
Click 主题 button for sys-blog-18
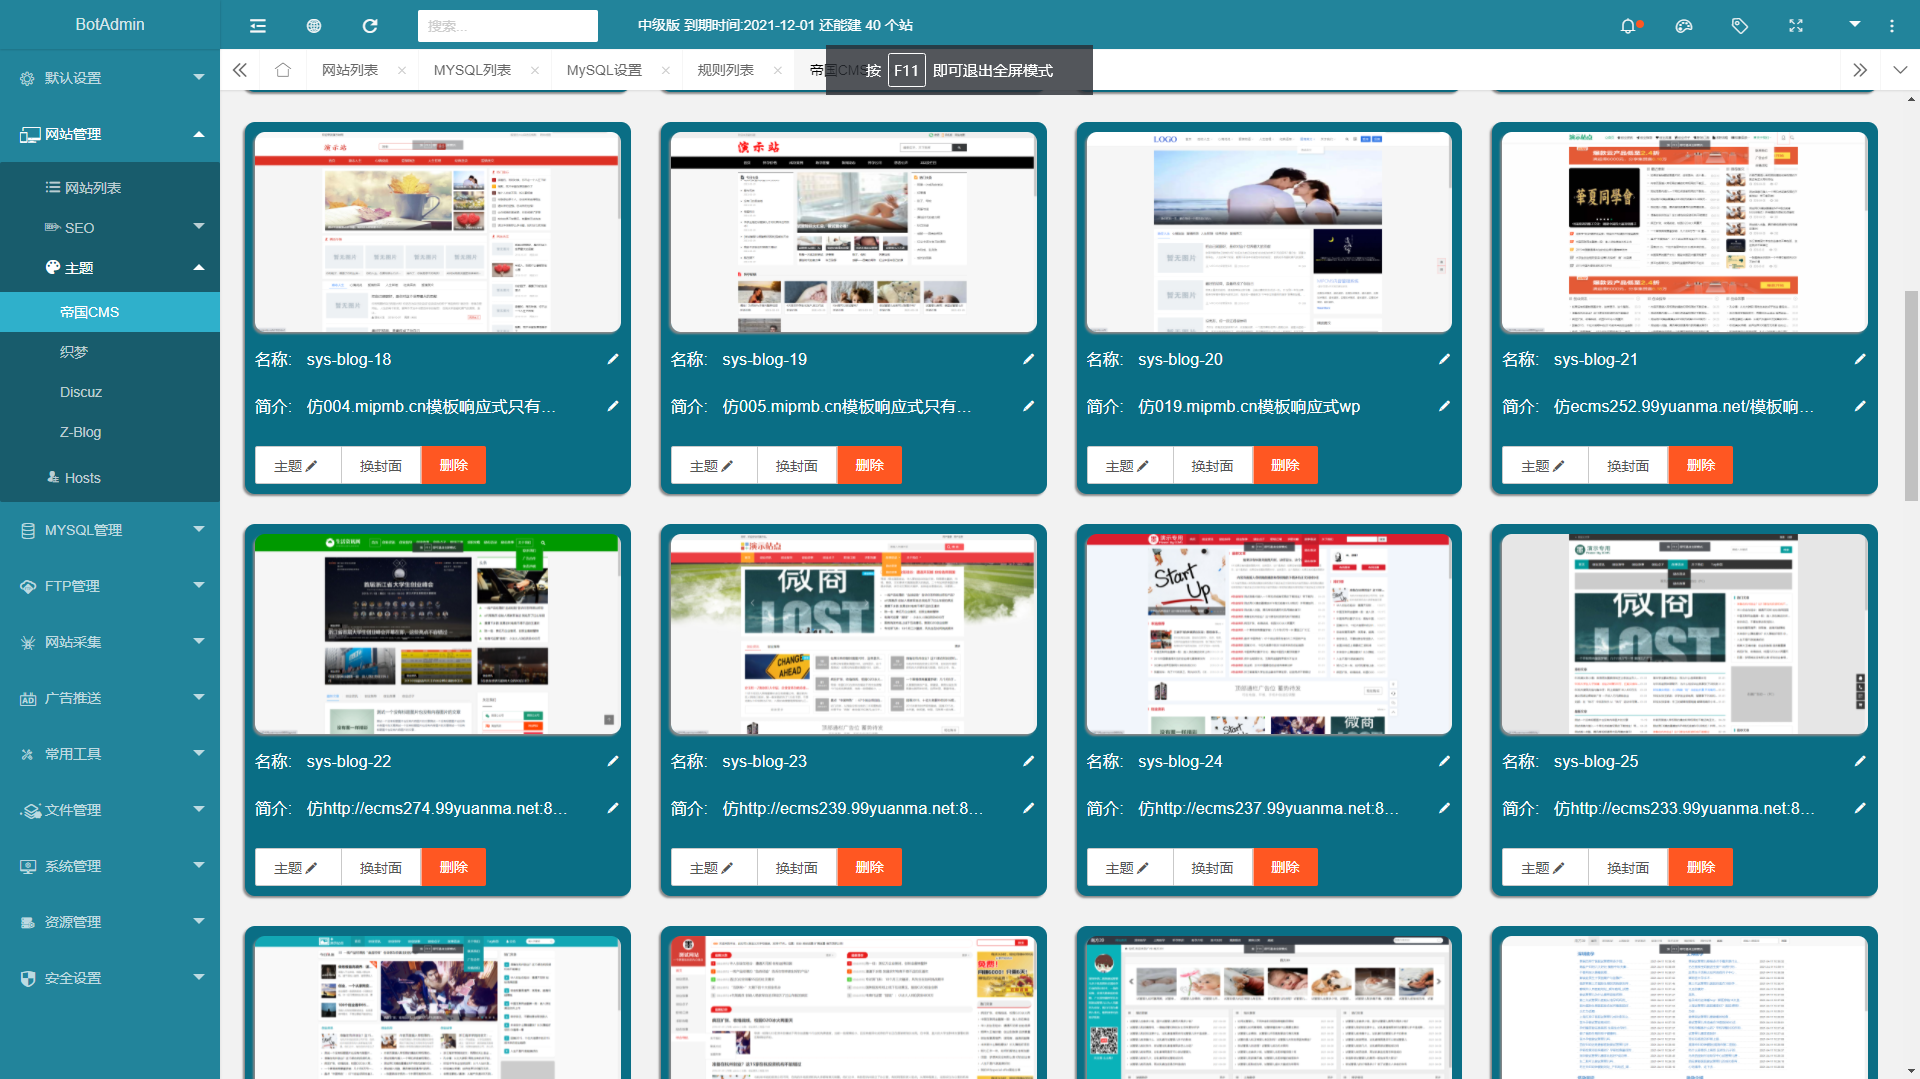297,466
